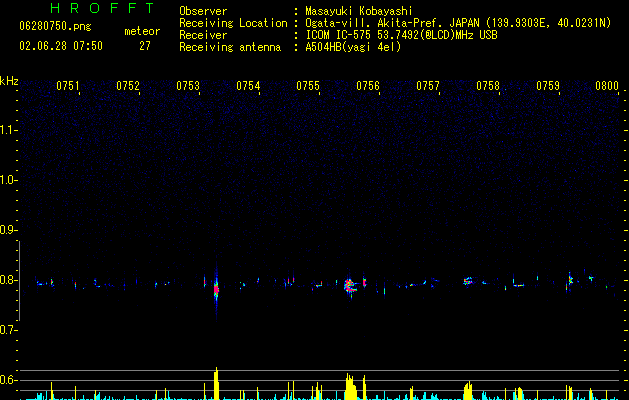The image size is (629, 400).
Task: Click the Receiving Location label
Action: 233,23
